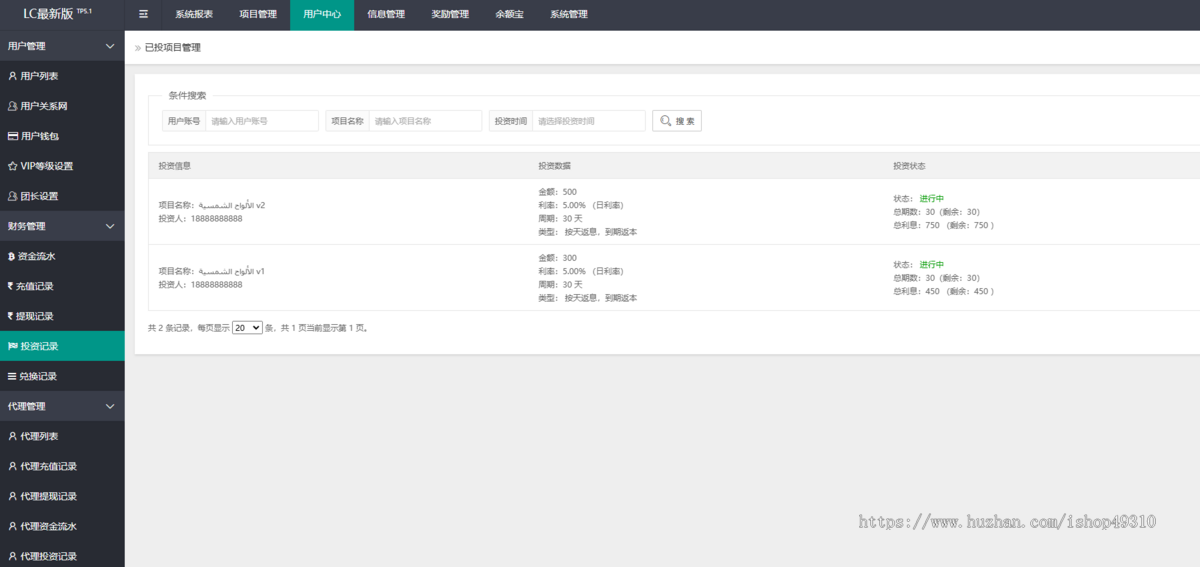Viewport: 1200px width, 567px height.
Task: Click the bitcoin icon beside 资金流水
Action: point(11,256)
